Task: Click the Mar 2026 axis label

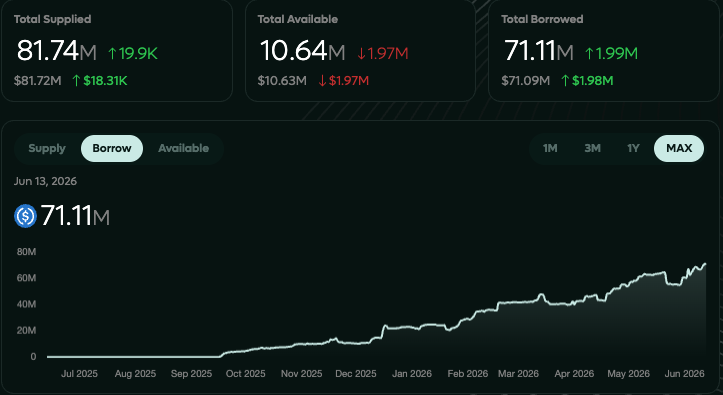Action: pos(518,374)
